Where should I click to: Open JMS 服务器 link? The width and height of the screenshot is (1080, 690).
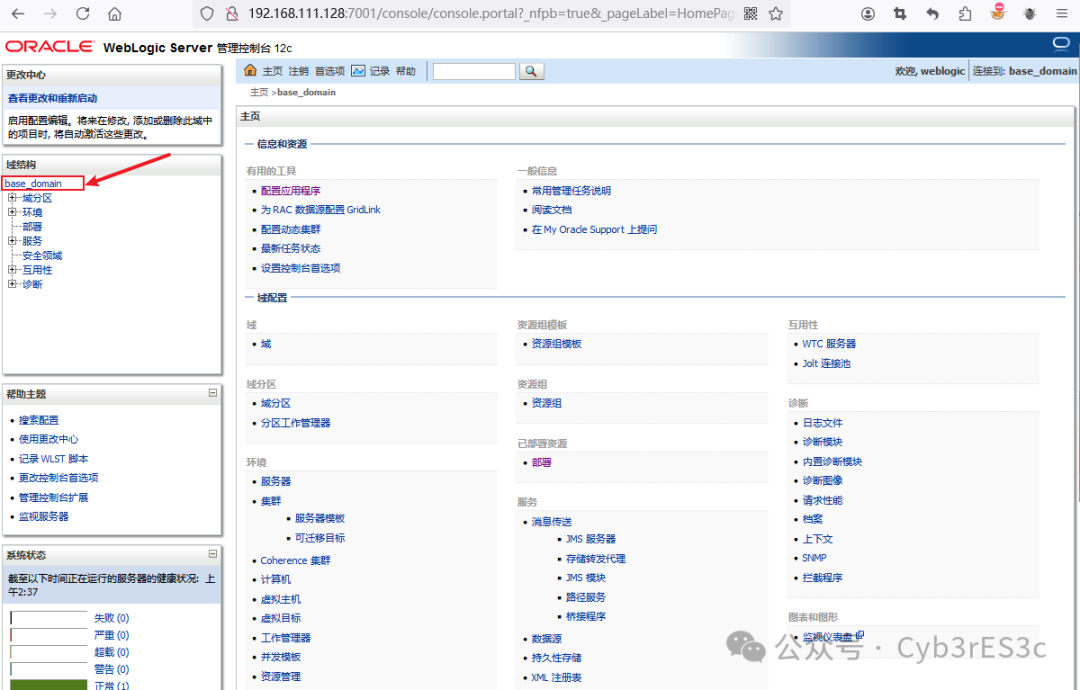click(x=591, y=539)
